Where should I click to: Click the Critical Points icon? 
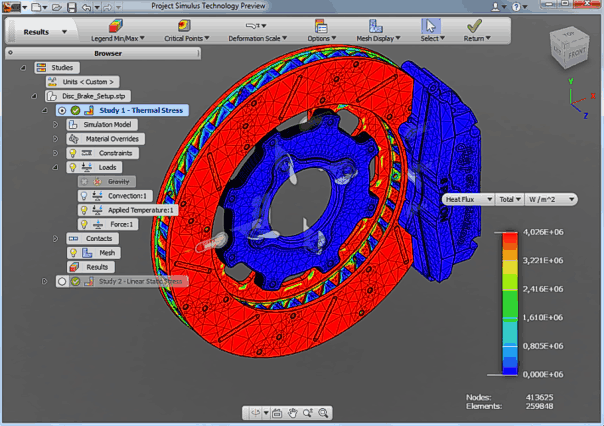point(183,26)
